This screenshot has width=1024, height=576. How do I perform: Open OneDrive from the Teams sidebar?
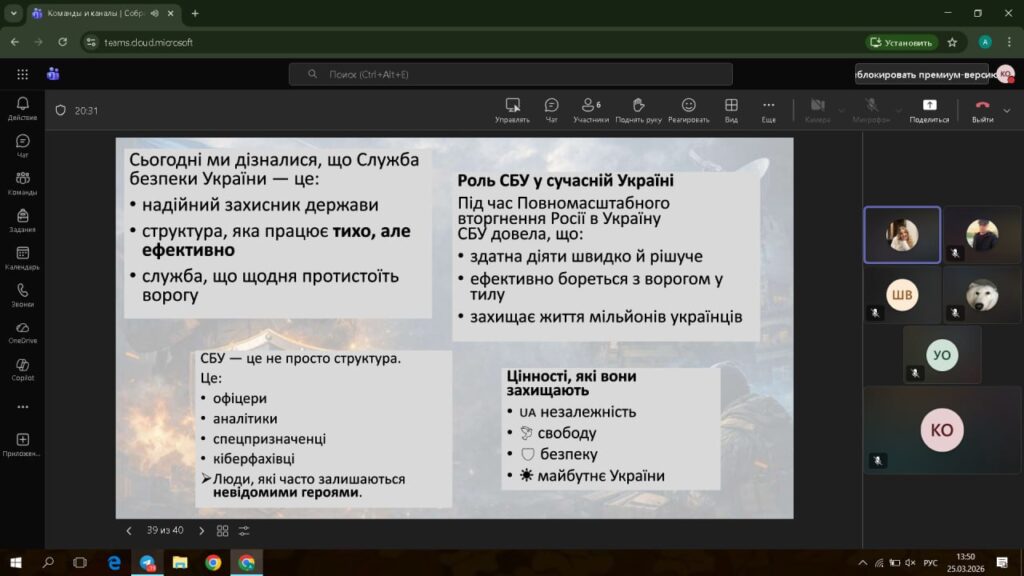tap(22, 331)
